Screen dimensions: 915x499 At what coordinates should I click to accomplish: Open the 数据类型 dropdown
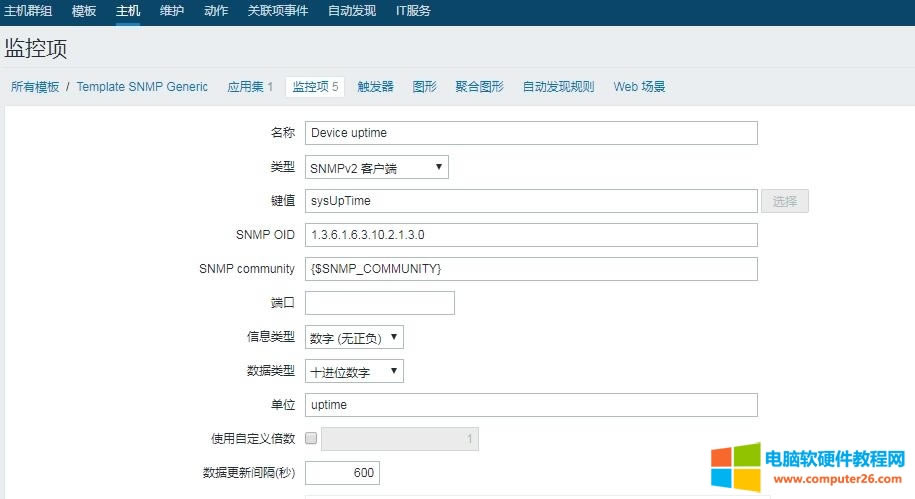click(354, 371)
